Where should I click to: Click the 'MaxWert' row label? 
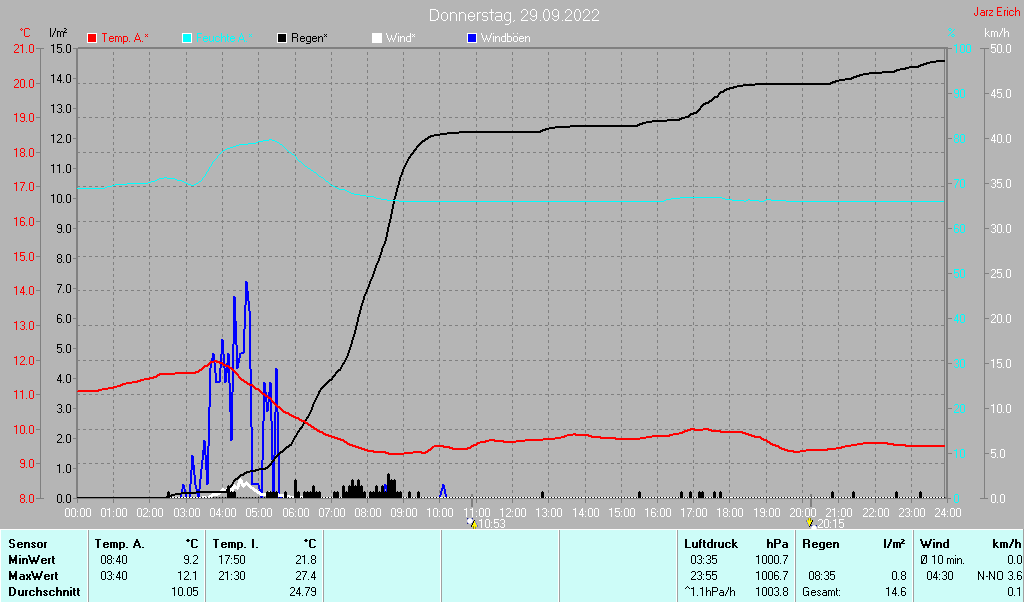point(33,577)
